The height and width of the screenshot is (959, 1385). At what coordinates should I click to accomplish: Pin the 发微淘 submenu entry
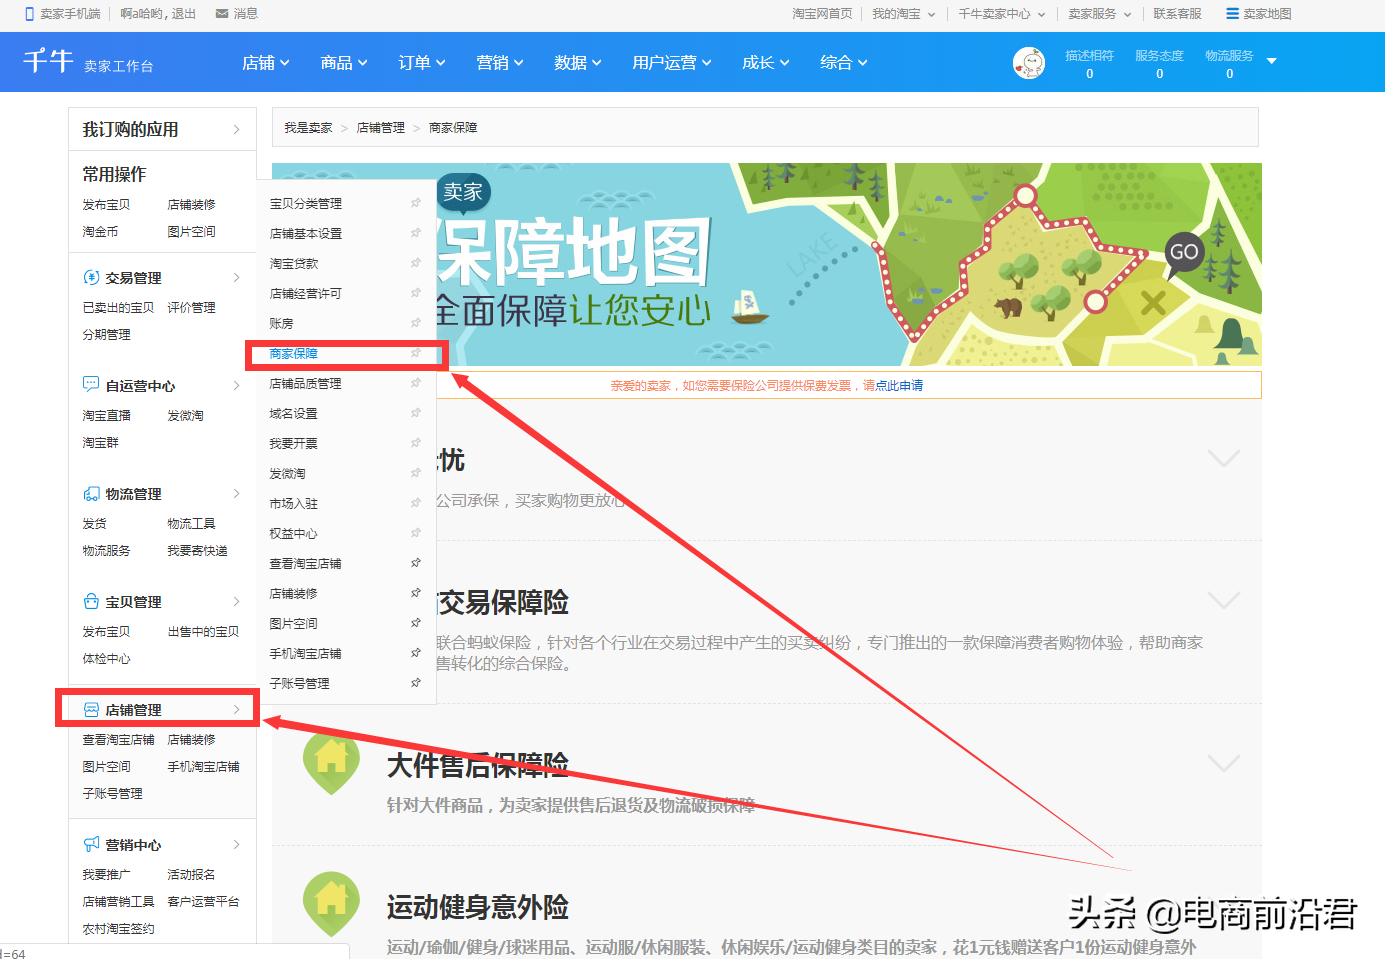415,473
